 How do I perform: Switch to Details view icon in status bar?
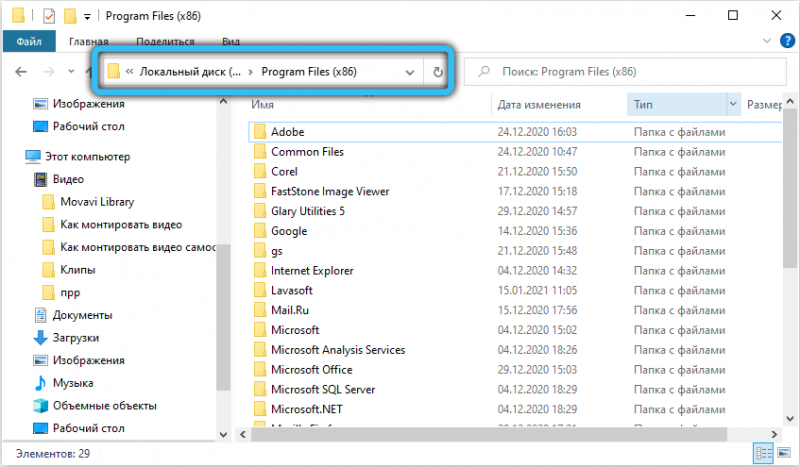(x=764, y=453)
